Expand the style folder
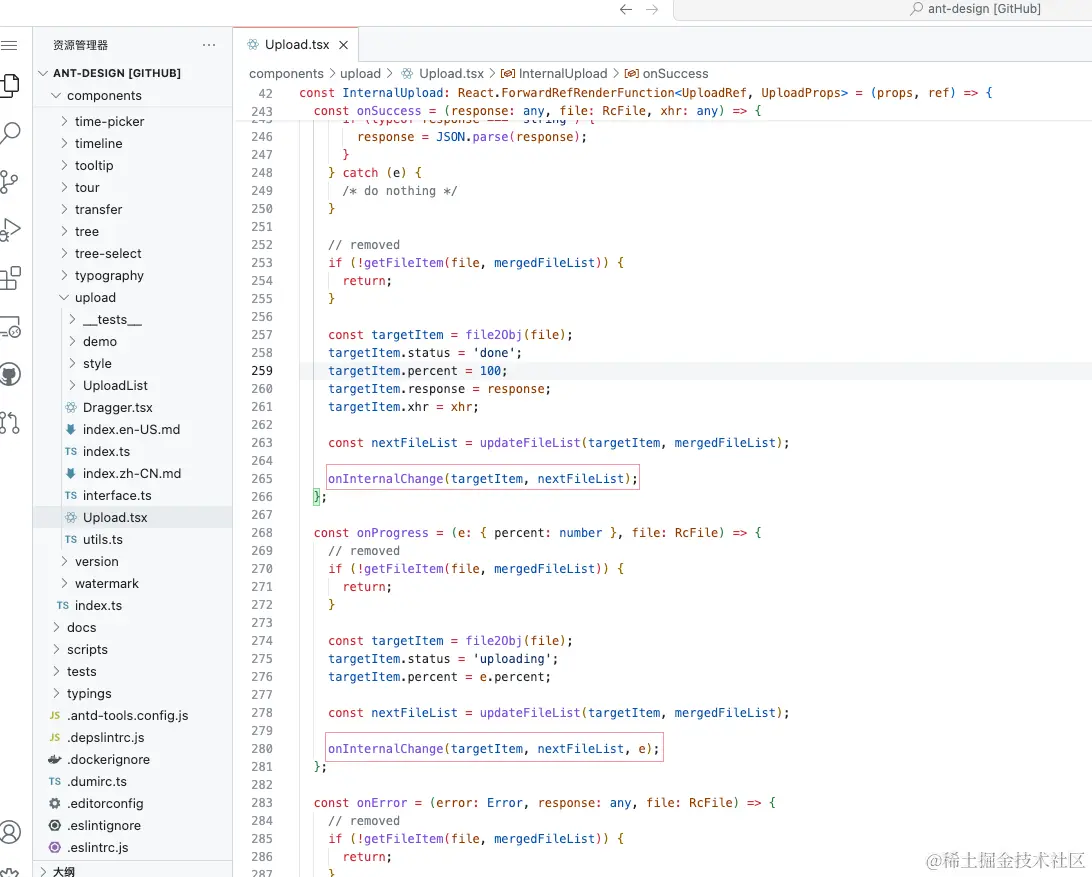Viewport: 1092px width, 877px height. (132, 364)
